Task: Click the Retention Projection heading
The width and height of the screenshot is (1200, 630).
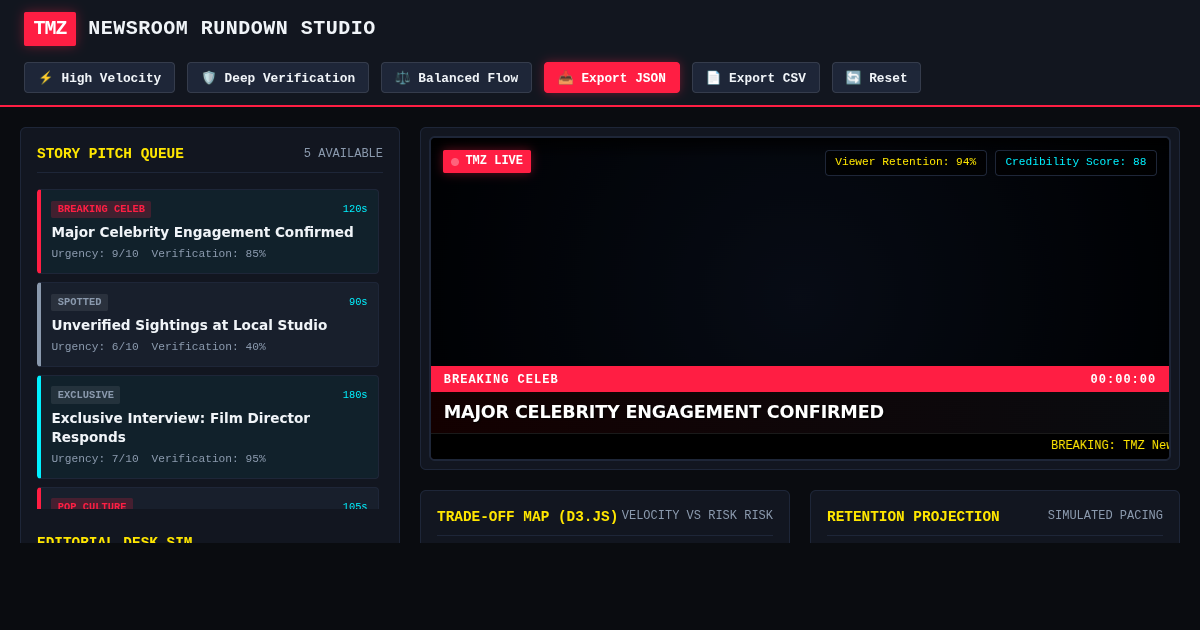Action: [x=913, y=517]
